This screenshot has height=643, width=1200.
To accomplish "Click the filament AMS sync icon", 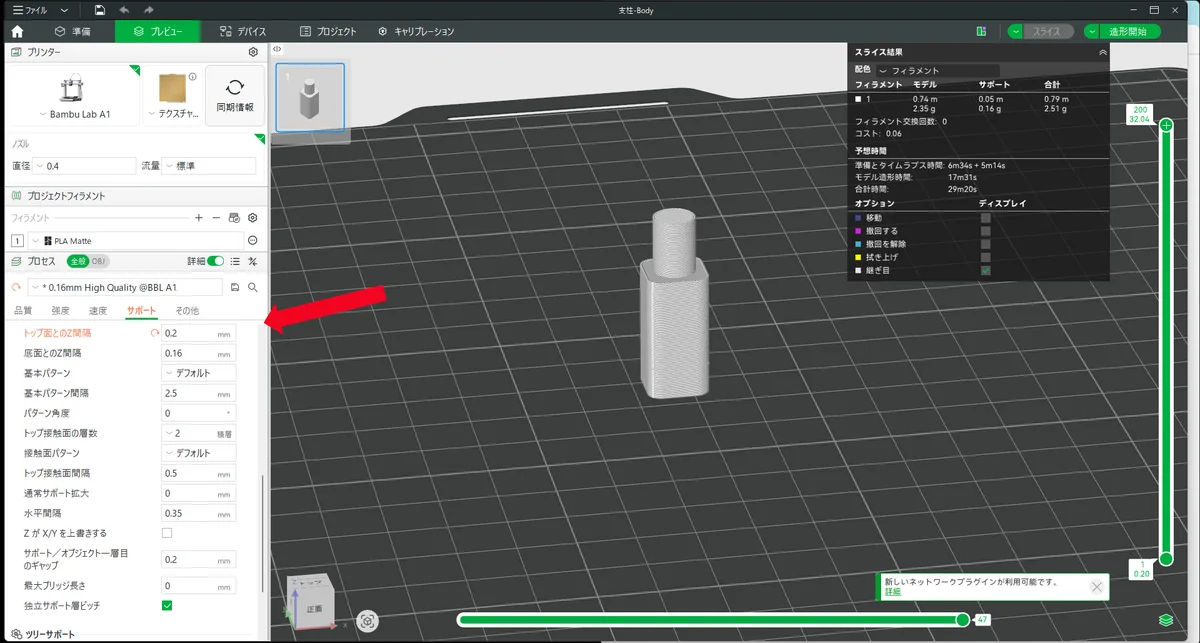I will [234, 217].
